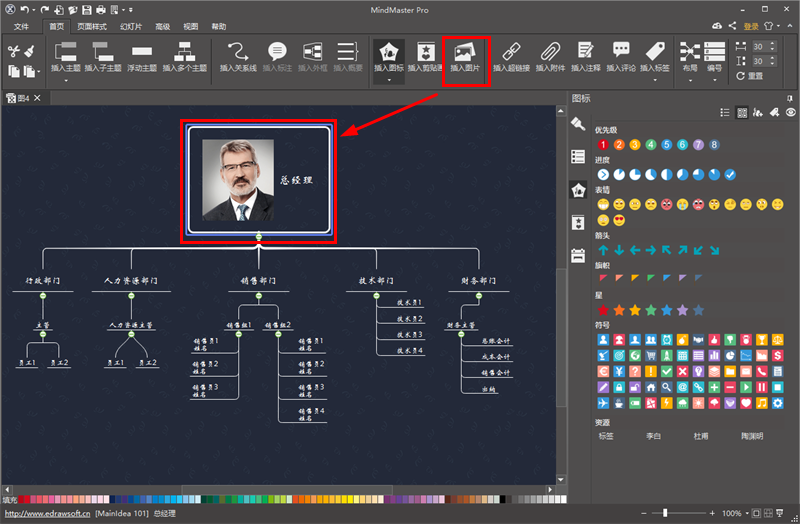
Task: Select the Format Painter brush in ribbon
Action: [x=29, y=51]
